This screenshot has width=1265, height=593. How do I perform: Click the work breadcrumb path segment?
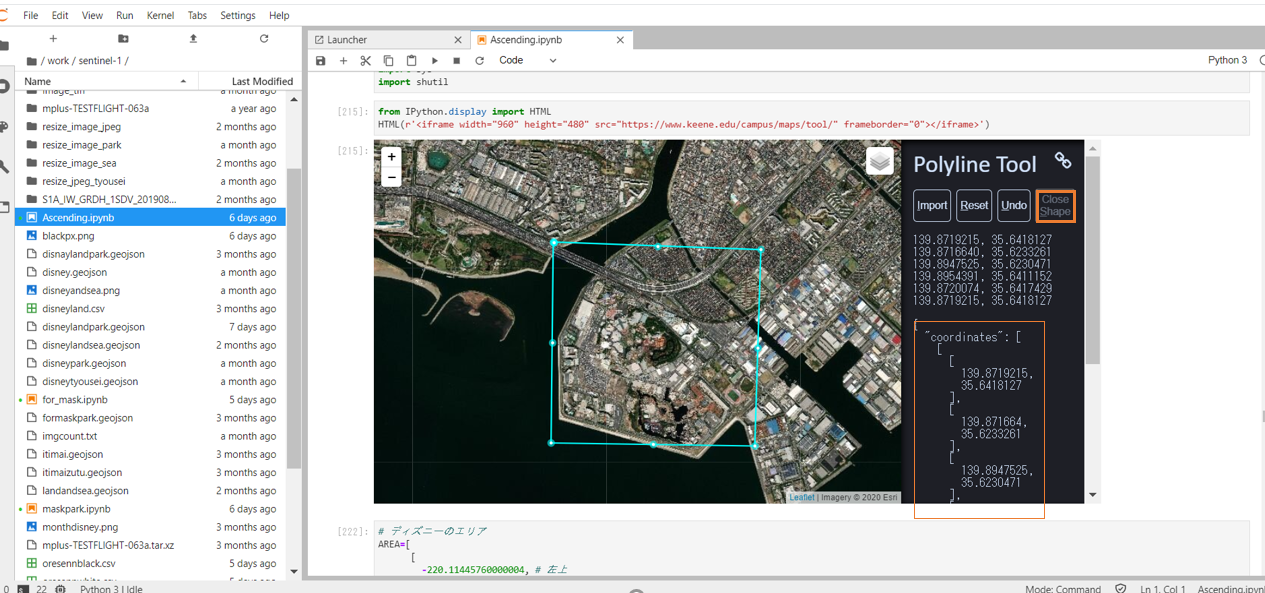click(x=58, y=61)
